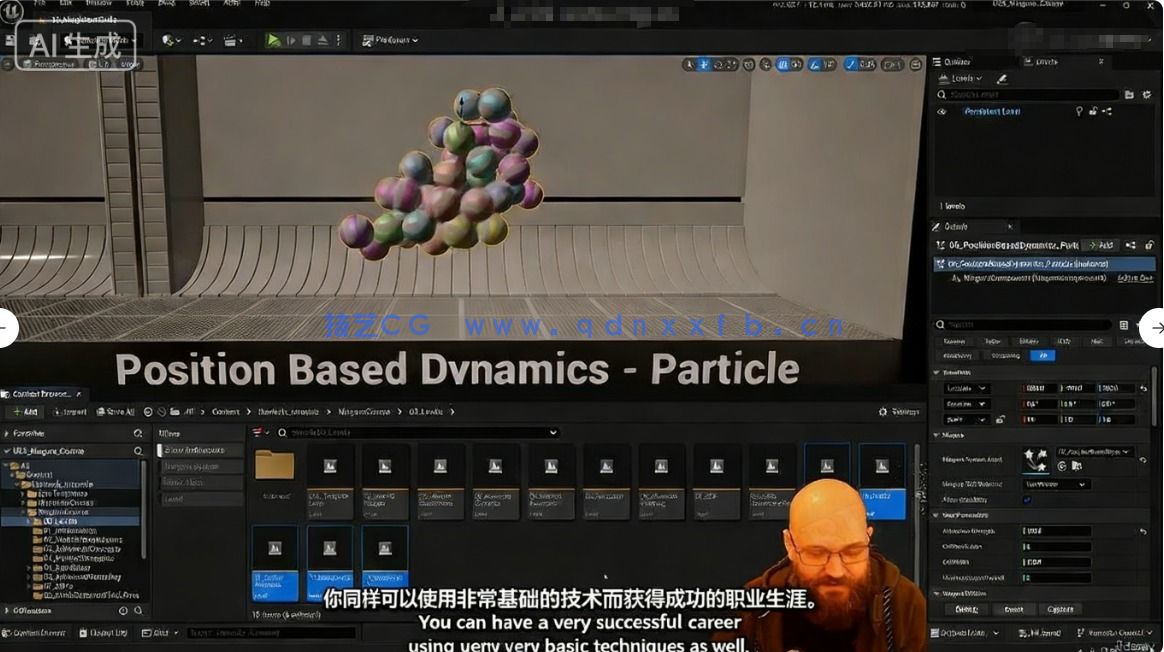The width and height of the screenshot is (1164, 652).
Task: Collapse the Transform section in Details
Action: 937,373
